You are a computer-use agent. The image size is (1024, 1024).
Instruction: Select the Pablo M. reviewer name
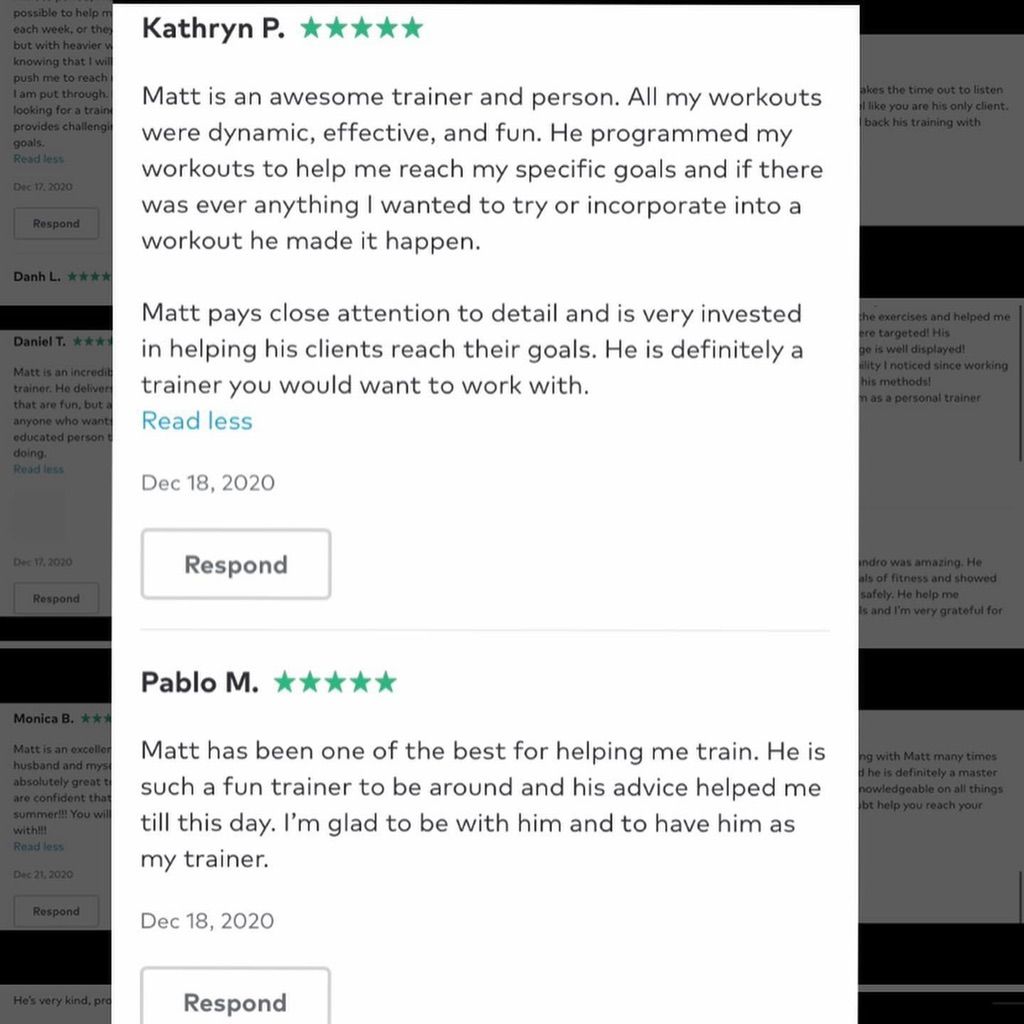click(199, 683)
